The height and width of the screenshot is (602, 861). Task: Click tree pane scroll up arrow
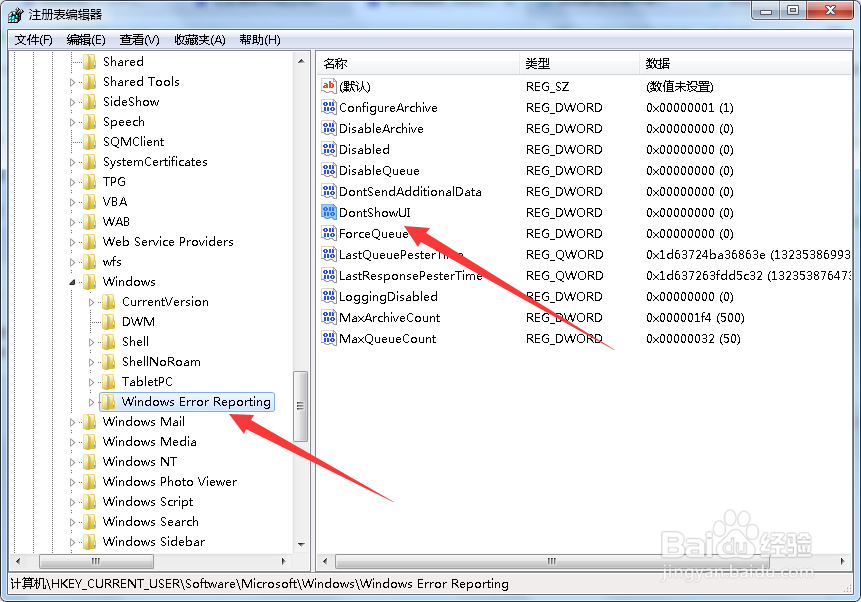(301, 61)
